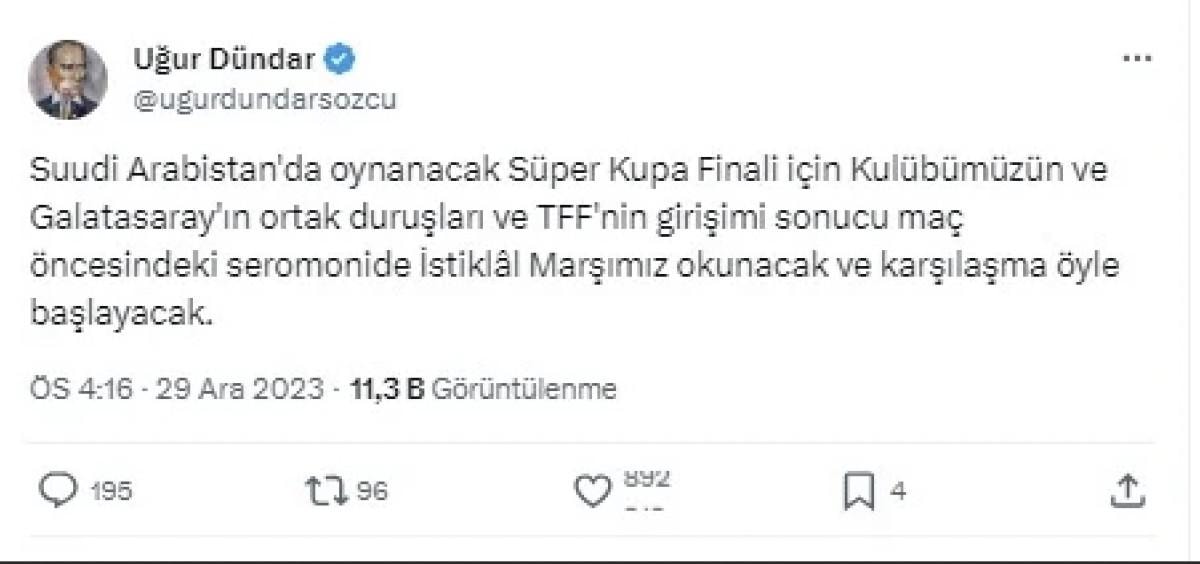Click the Görüntülenme label
The image size is (1200, 564).
point(523,389)
